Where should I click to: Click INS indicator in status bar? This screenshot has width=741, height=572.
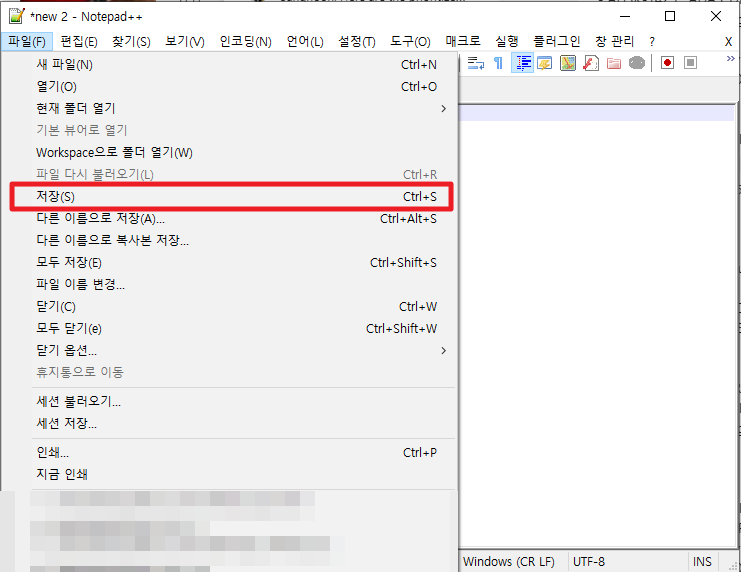[x=702, y=562]
